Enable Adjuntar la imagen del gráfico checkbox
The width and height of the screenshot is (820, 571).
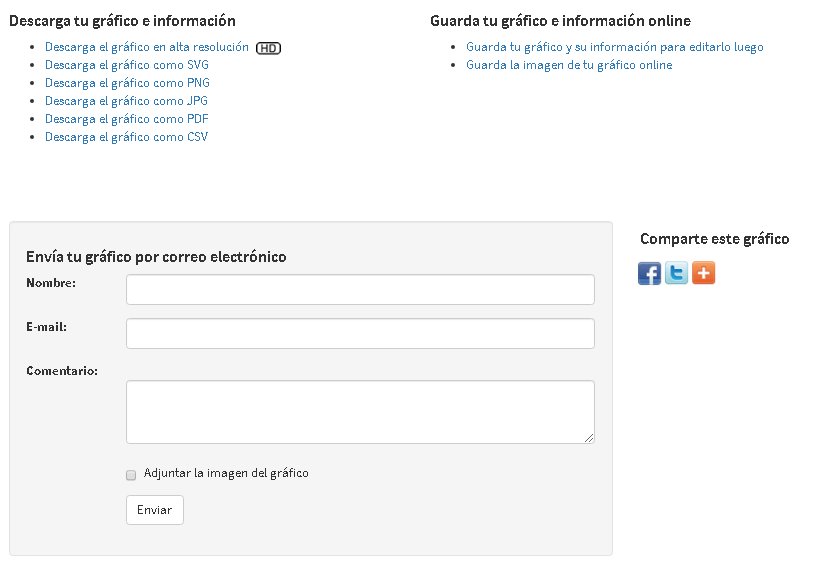131,475
